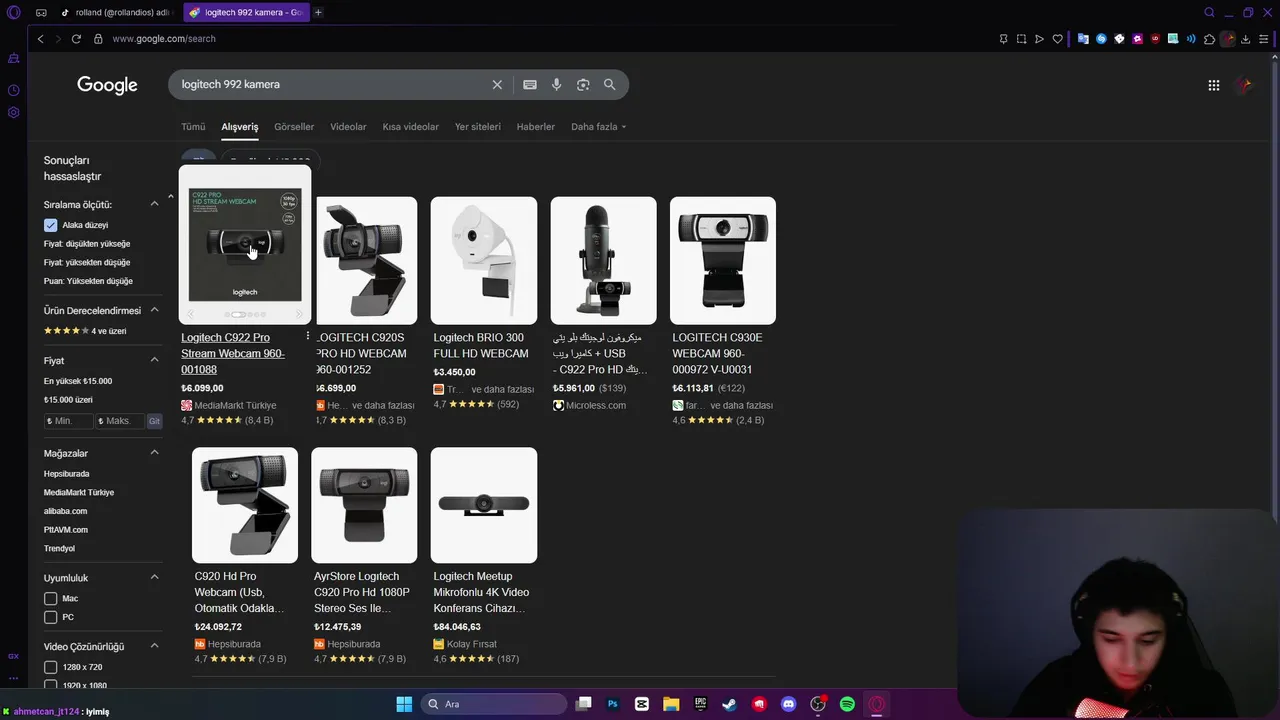Viewport: 1280px width, 720px height.
Task: Collapse the Sıralama ölçütü section
Action: tap(155, 204)
